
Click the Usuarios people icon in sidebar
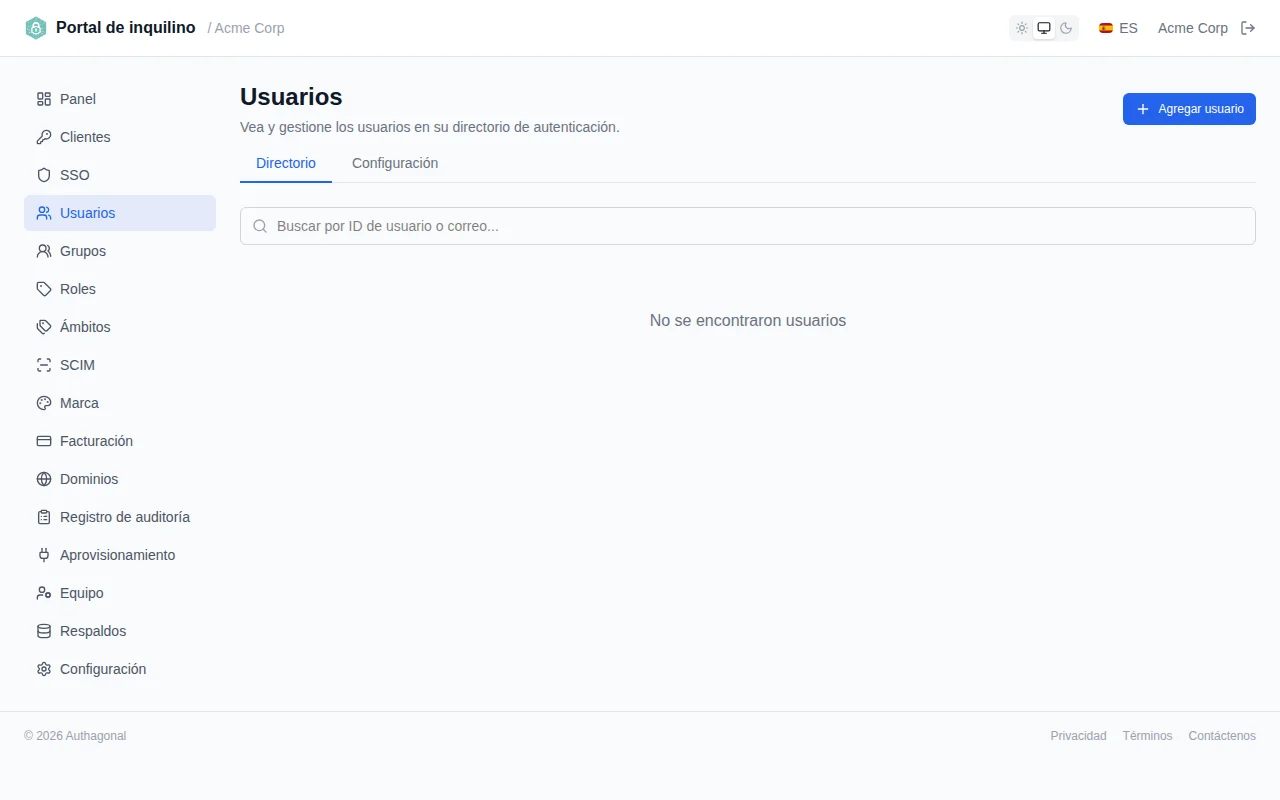44,213
